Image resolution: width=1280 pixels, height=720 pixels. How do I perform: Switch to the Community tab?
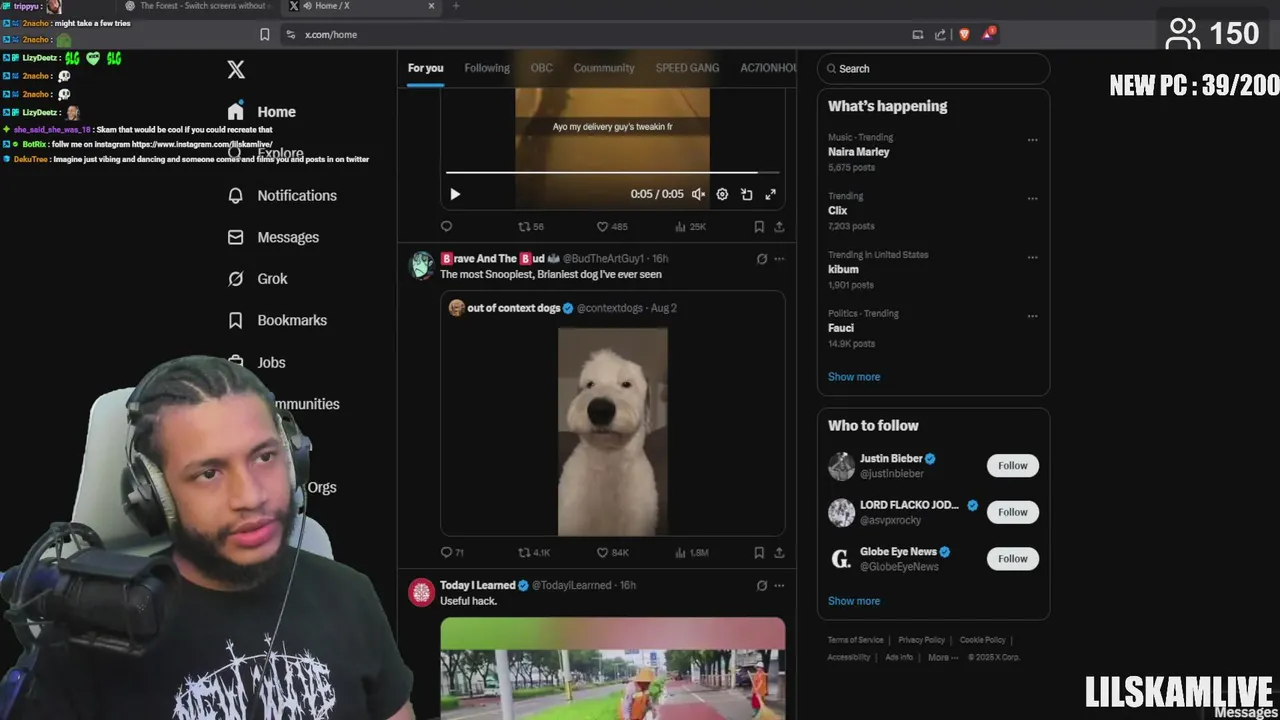point(604,68)
